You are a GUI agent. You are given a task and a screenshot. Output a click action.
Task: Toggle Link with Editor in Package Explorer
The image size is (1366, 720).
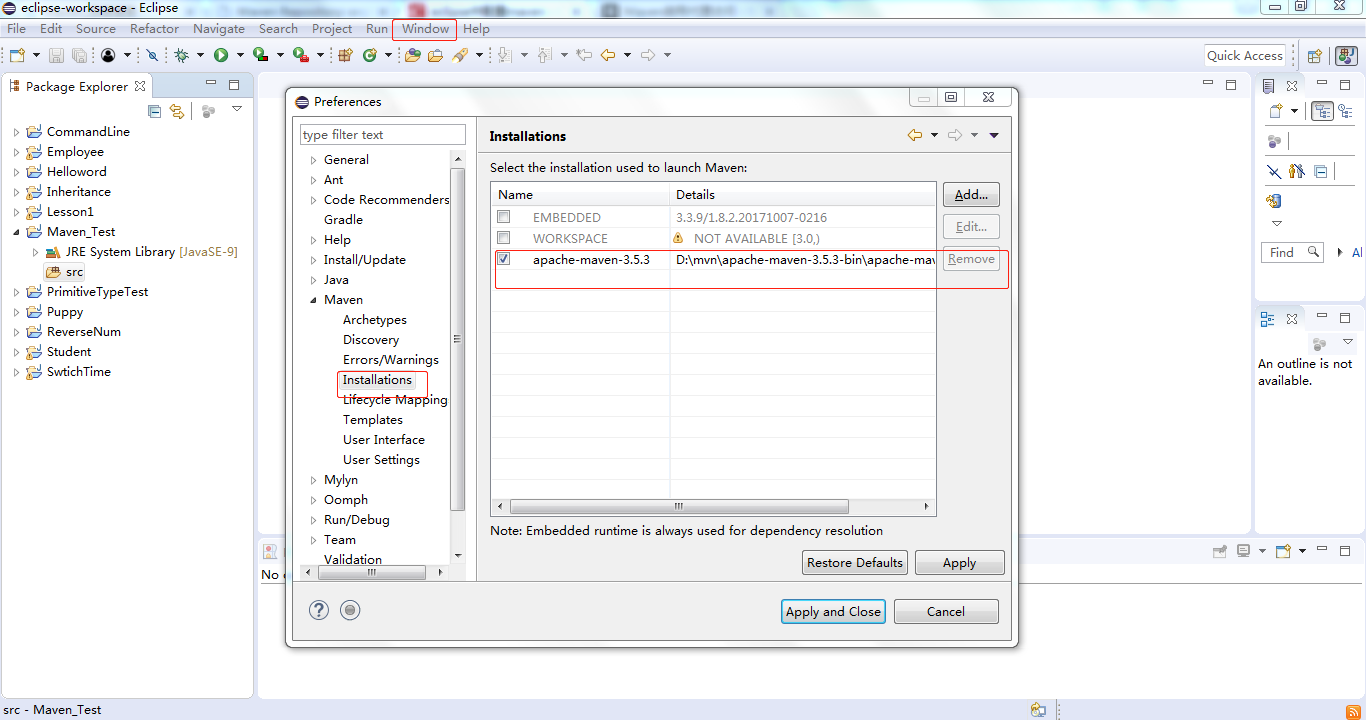coord(177,111)
